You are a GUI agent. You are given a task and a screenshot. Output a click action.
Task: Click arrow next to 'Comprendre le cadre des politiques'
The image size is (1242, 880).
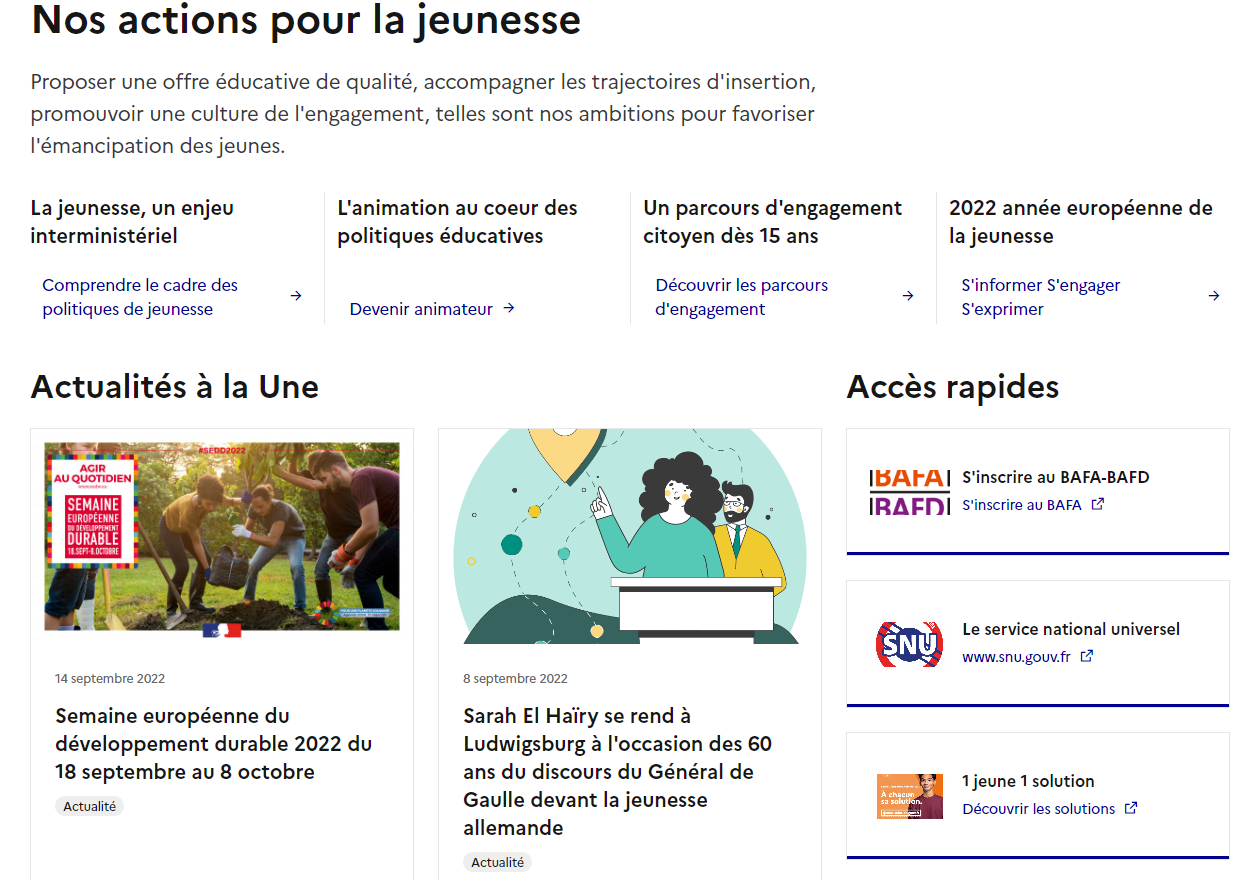pyautogui.click(x=296, y=296)
